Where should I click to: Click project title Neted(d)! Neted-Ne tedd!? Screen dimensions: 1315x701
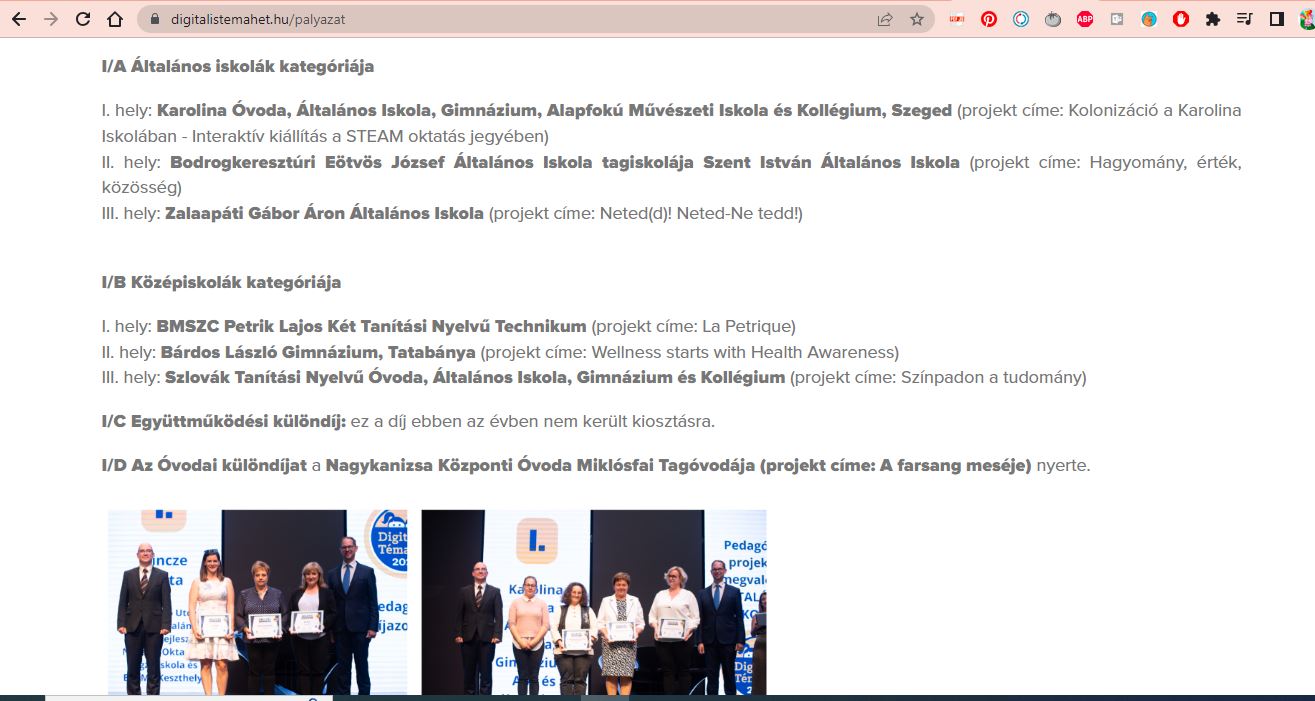point(700,213)
